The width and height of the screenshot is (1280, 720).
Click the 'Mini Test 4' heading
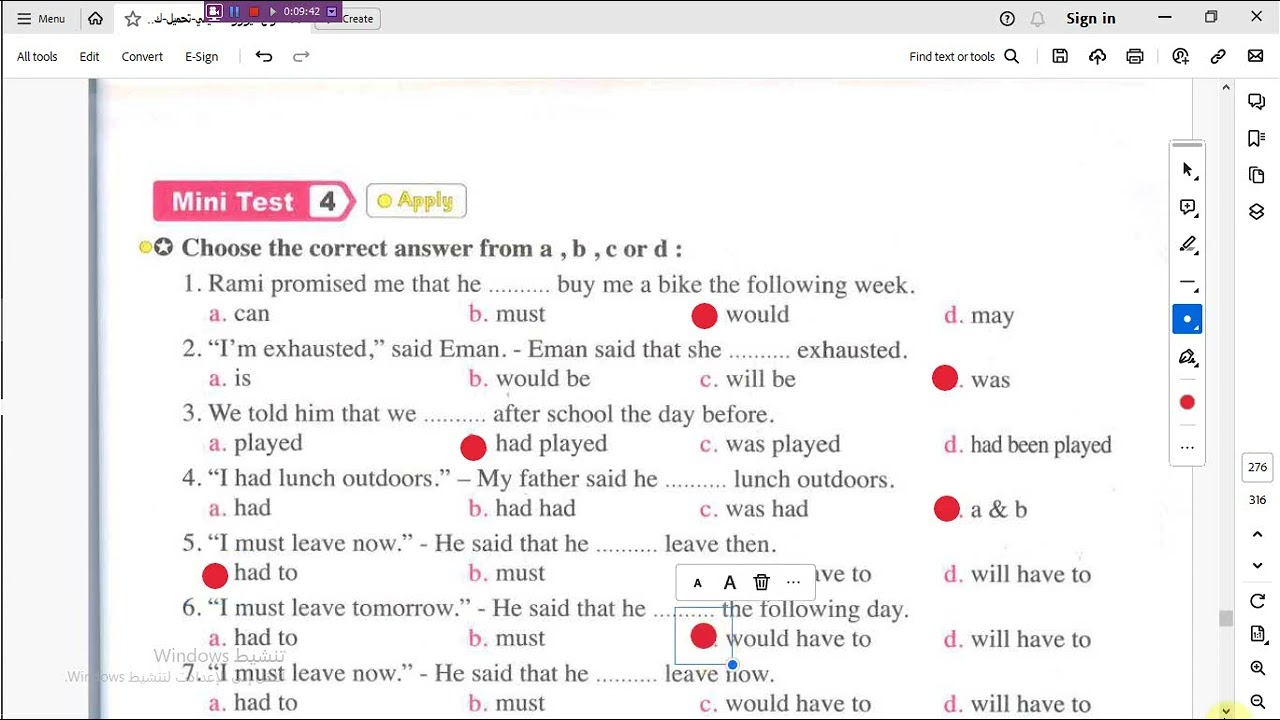coord(253,201)
